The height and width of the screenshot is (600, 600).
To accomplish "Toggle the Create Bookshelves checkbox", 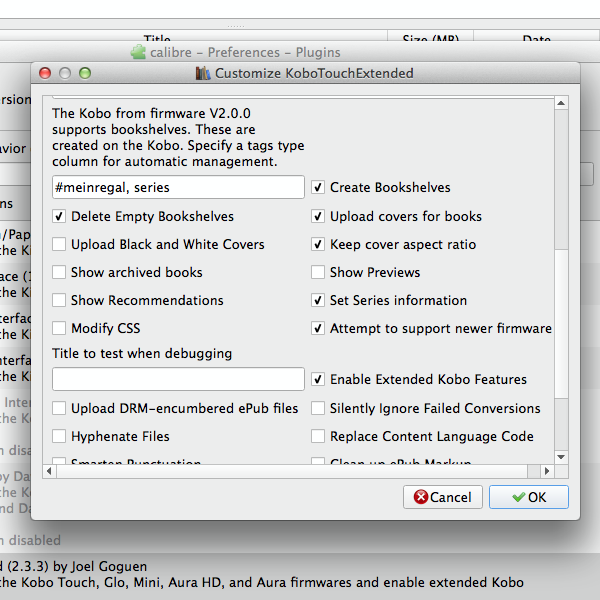I will point(318,188).
